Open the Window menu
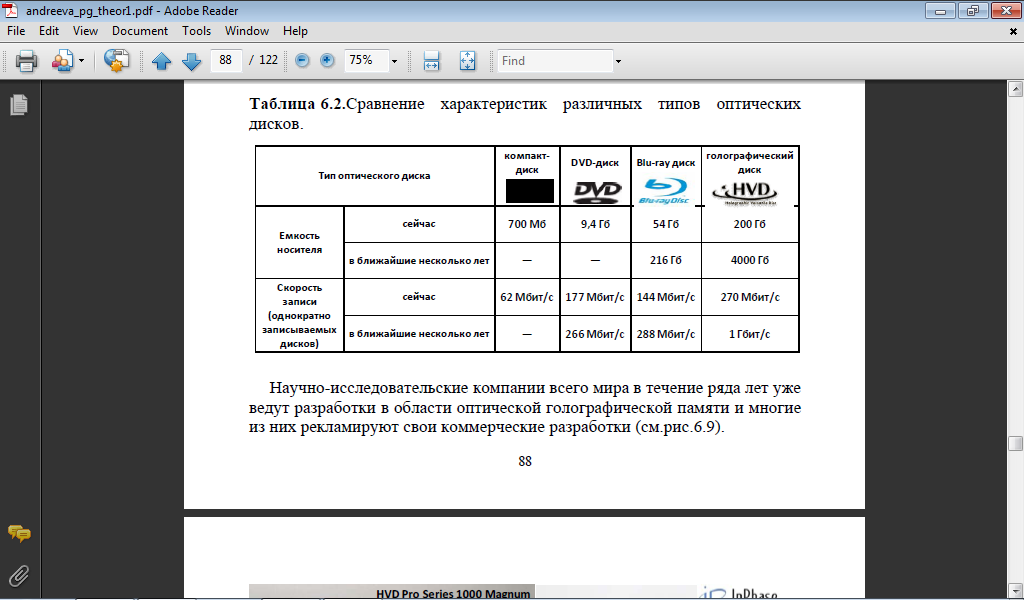The image size is (1024, 600). click(x=247, y=31)
